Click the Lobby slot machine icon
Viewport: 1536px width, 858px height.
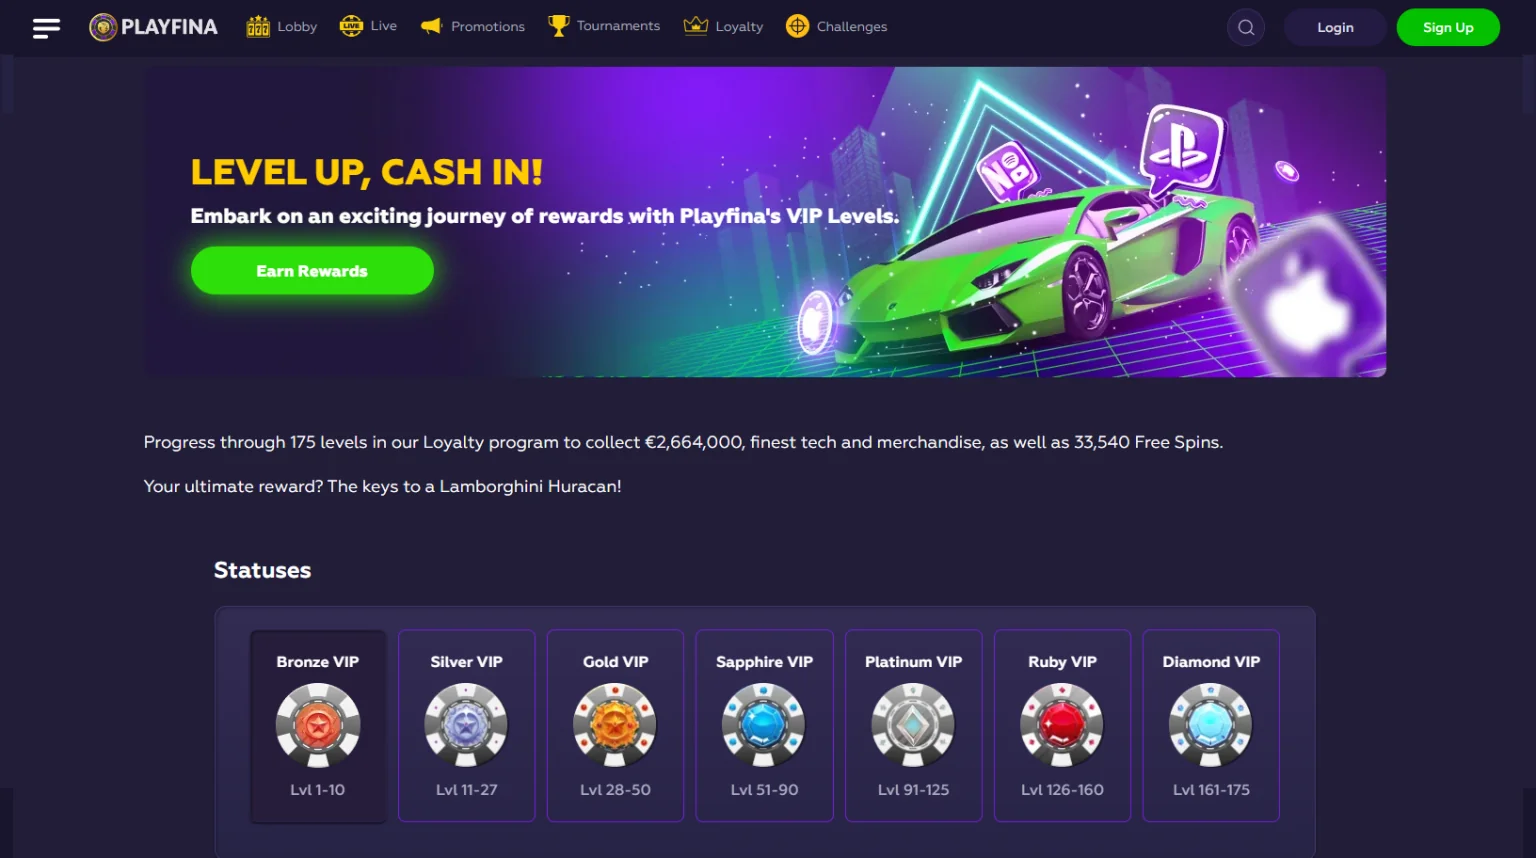click(258, 26)
